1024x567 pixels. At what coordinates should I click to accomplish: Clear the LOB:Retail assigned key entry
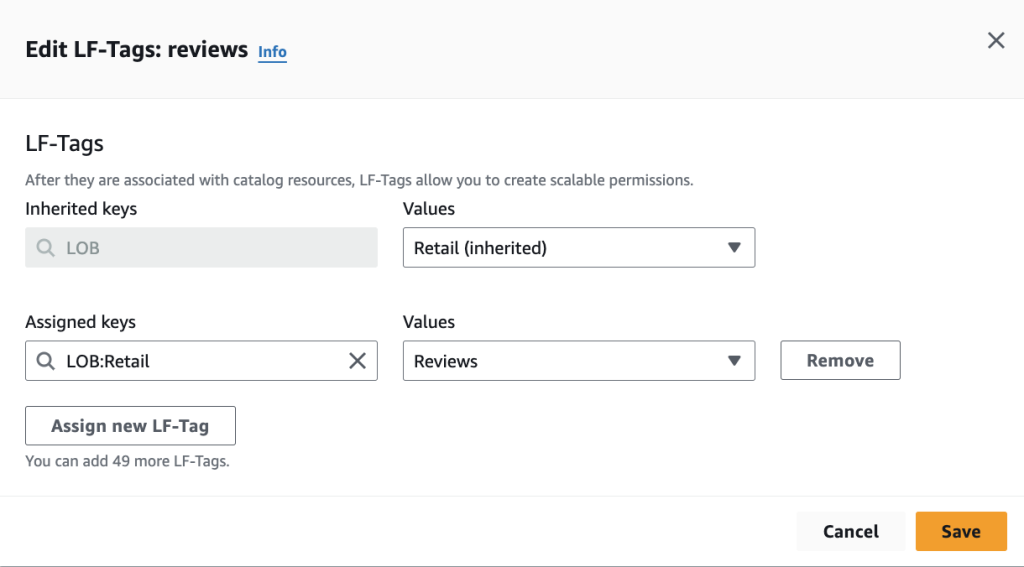click(x=357, y=361)
